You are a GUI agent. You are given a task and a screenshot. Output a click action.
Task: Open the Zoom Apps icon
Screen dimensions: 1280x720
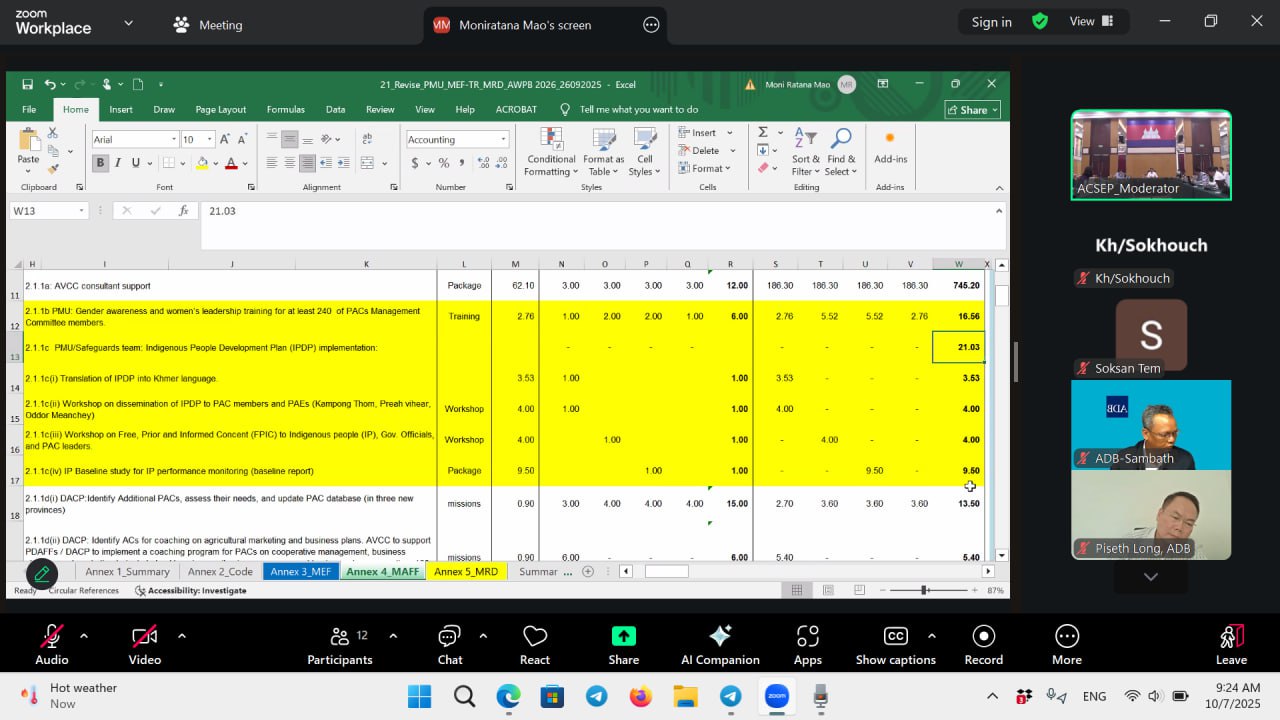(x=807, y=637)
